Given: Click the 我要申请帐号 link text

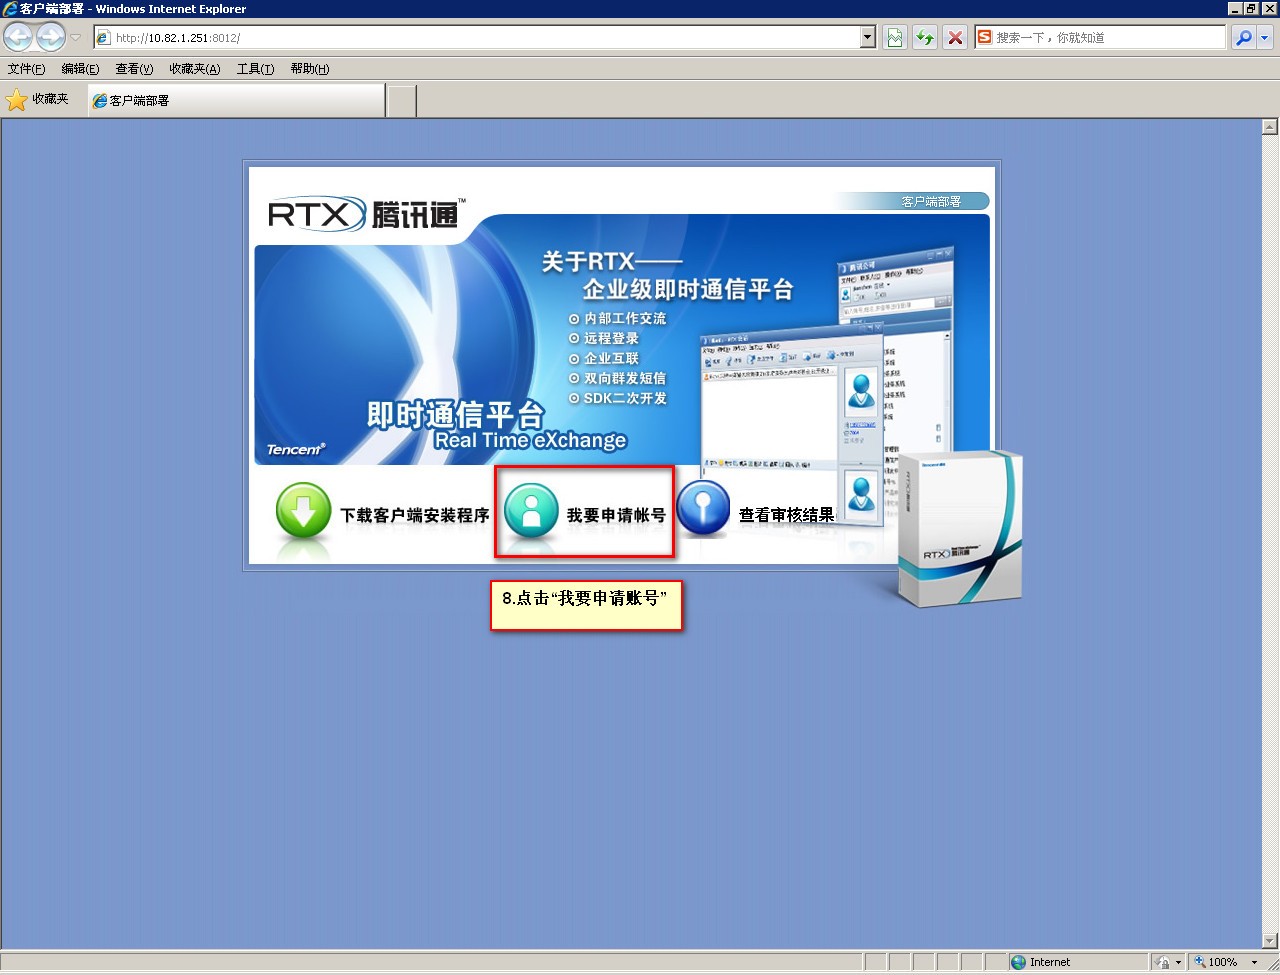Looking at the screenshot, I should [616, 515].
